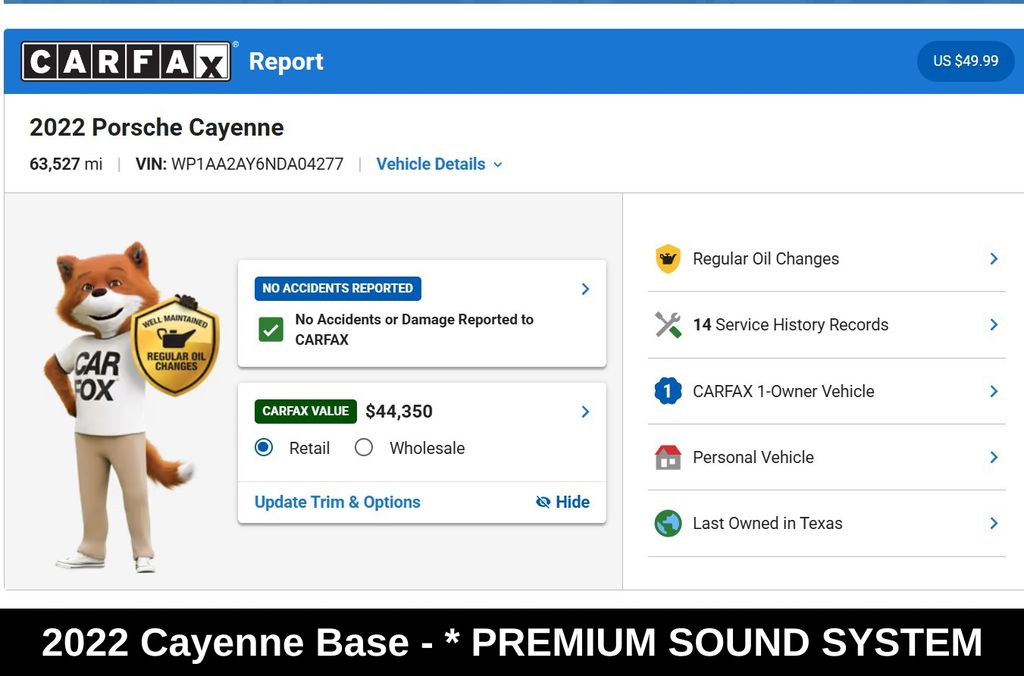Click CARFAX 1-Owner Vehicle text
The height and width of the screenshot is (676, 1024).
(x=783, y=391)
